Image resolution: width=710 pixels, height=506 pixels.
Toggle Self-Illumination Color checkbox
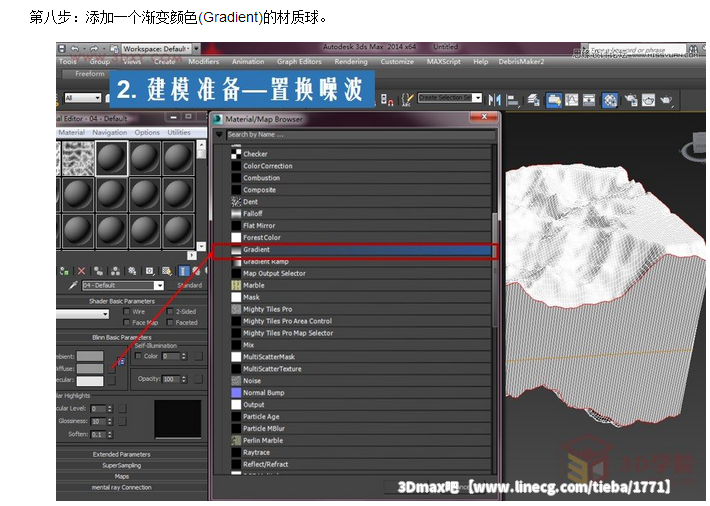(x=139, y=356)
